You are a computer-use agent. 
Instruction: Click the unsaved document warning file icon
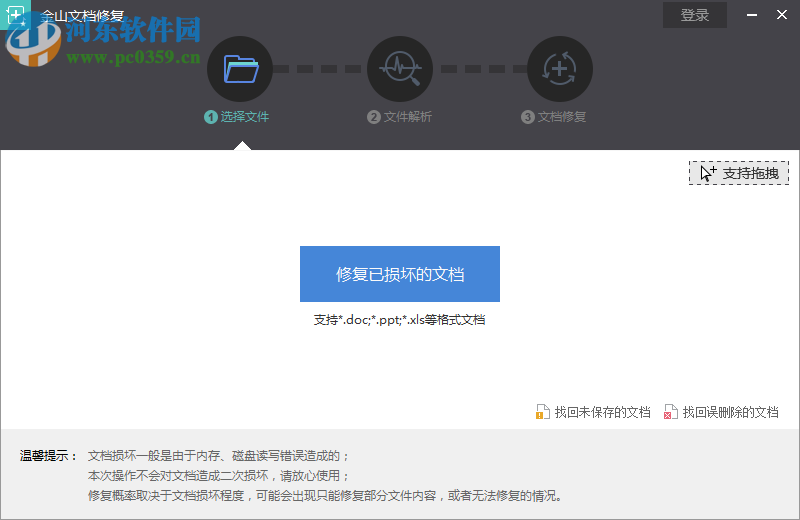(x=542, y=412)
